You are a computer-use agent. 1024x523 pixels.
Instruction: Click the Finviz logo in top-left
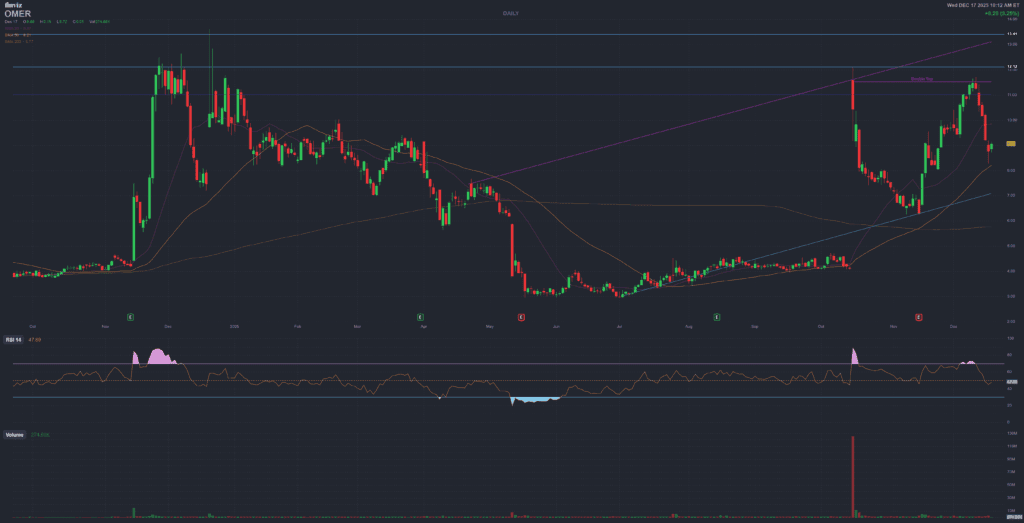click(11, 6)
